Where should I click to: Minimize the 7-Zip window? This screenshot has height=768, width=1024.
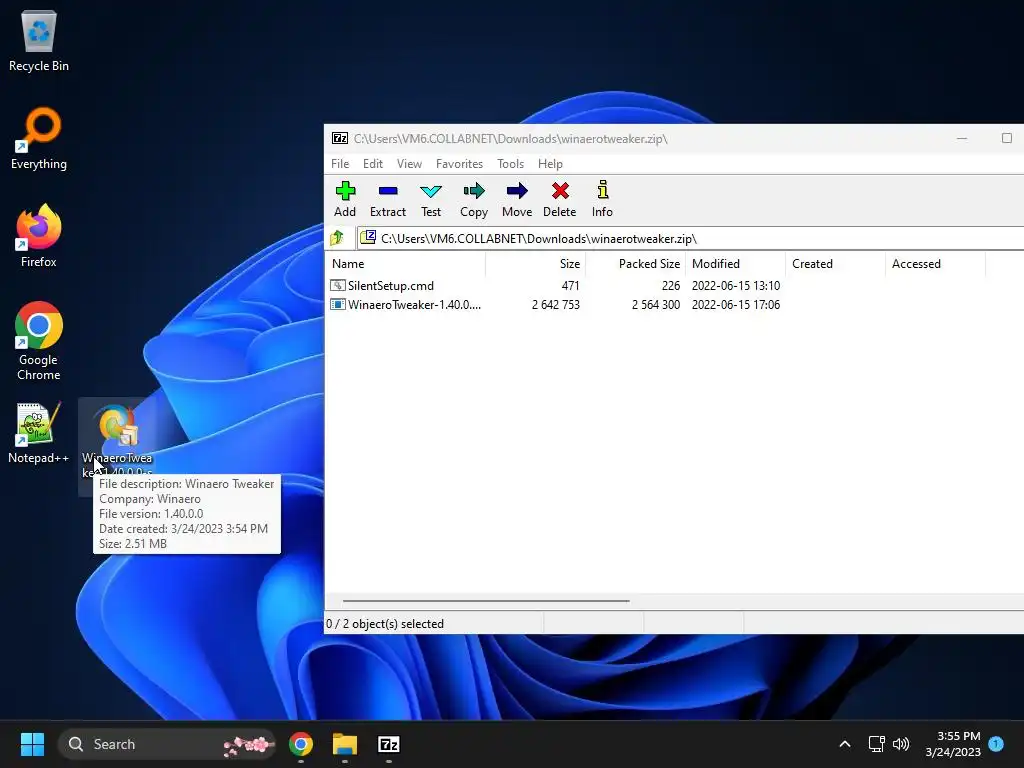tap(962, 138)
